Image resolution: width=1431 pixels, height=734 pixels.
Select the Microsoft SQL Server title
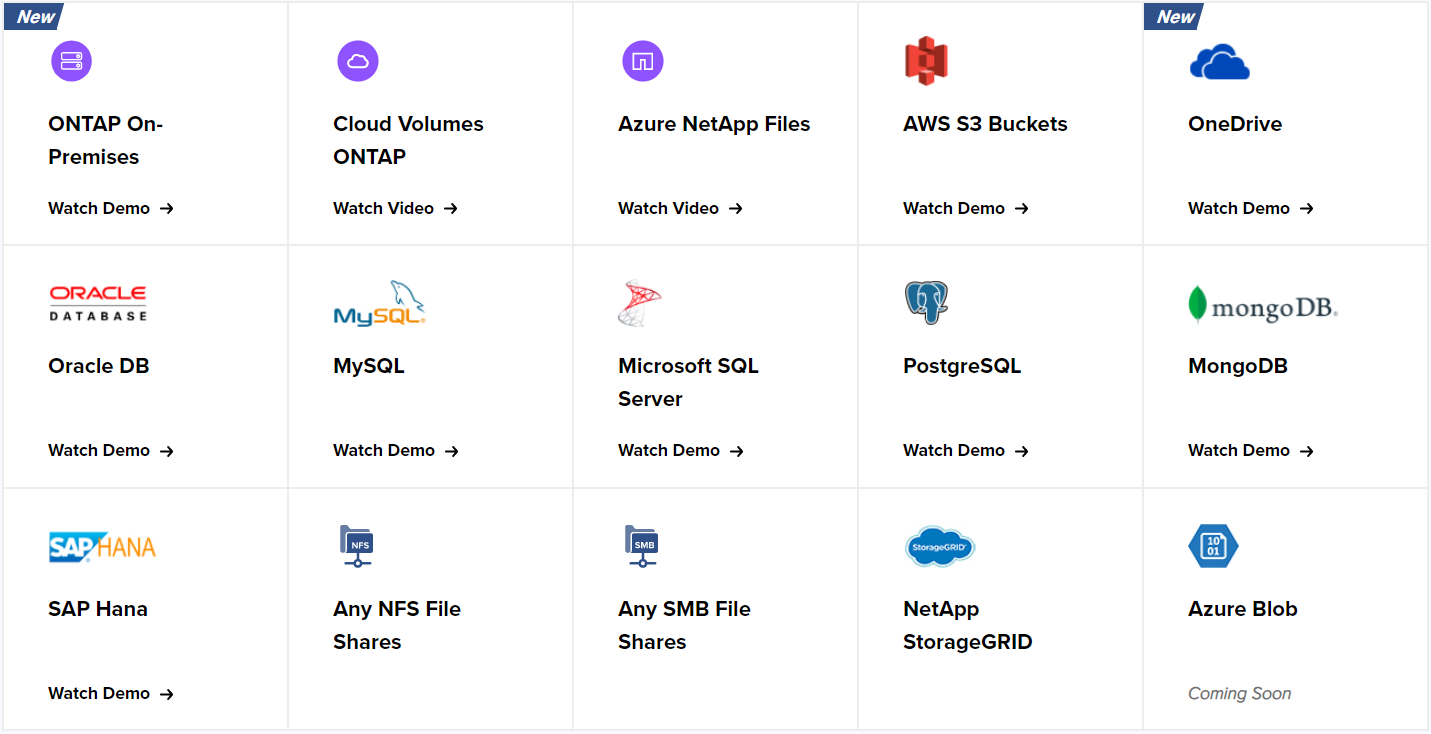tap(688, 382)
